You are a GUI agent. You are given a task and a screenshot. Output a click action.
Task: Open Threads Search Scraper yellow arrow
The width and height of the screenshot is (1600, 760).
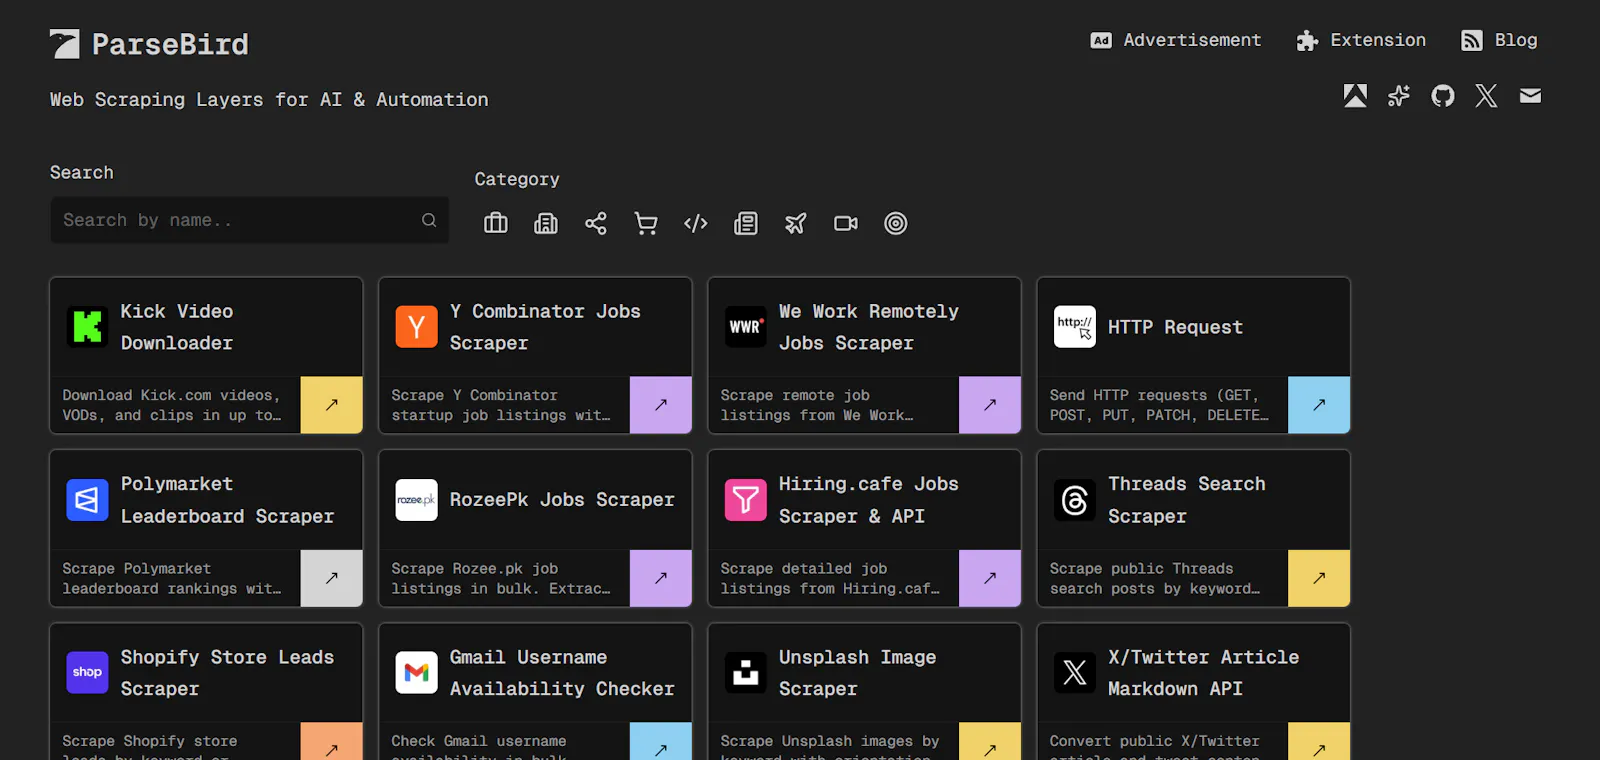(x=1318, y=578)
